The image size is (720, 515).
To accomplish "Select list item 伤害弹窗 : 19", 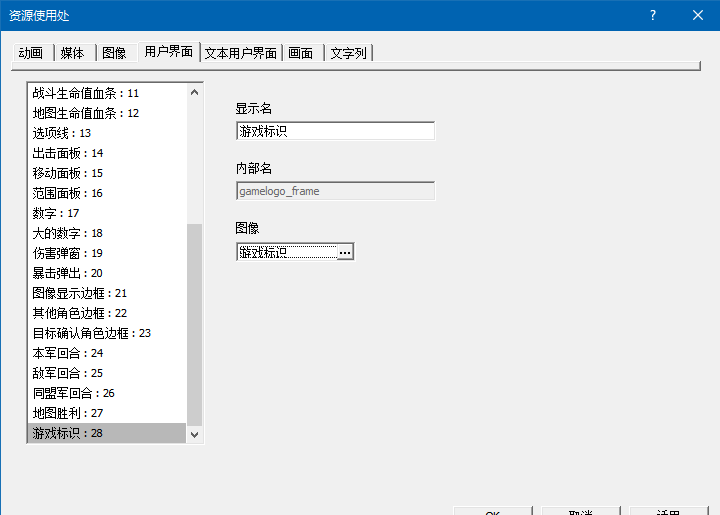I will (107, 253).
